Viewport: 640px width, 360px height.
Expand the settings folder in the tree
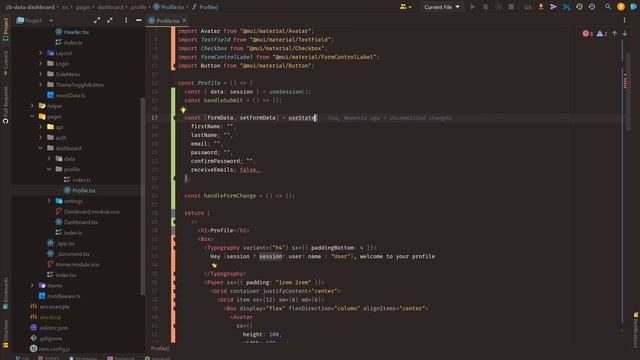pyautogui.click(x=49, y=201)
